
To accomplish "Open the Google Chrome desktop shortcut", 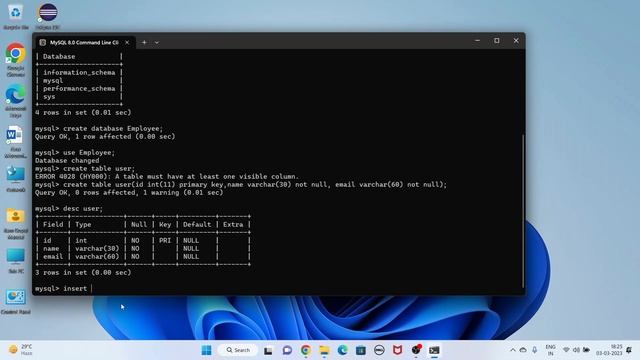I will point(16,60).
